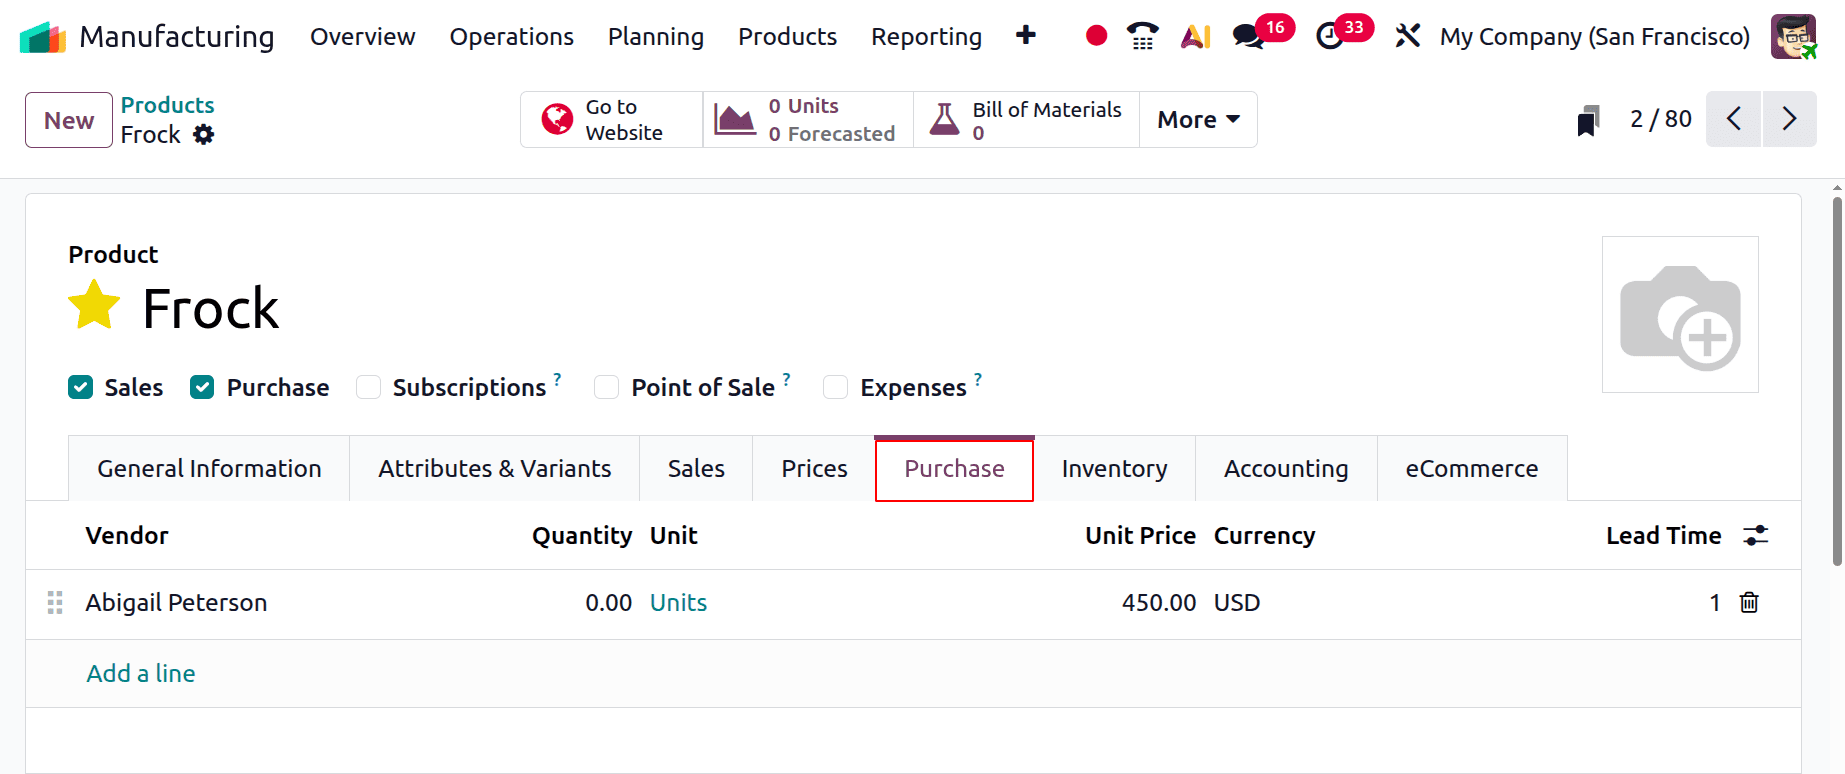Click the 2 / 80 pager counter

[x=1661, y=119]
